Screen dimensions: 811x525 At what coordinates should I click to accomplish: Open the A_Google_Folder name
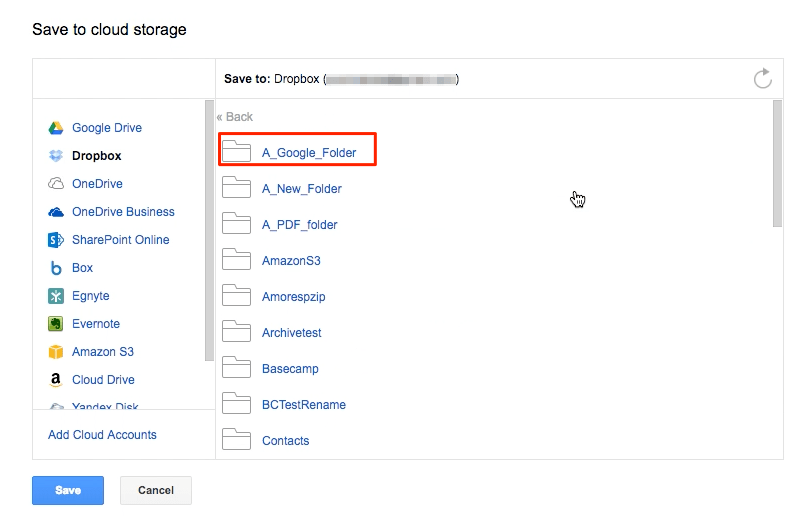(x=309, y=153)
